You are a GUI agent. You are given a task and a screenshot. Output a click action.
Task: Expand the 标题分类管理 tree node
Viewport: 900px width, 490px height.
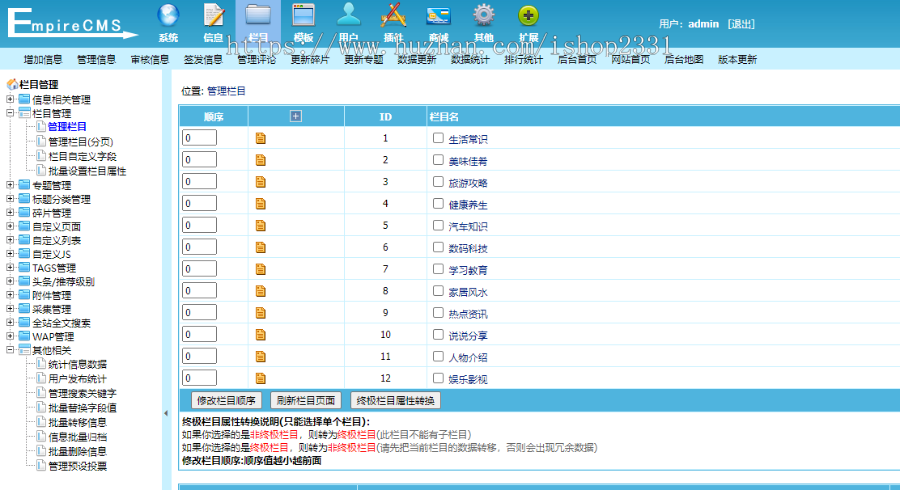[x=10, y=199]
